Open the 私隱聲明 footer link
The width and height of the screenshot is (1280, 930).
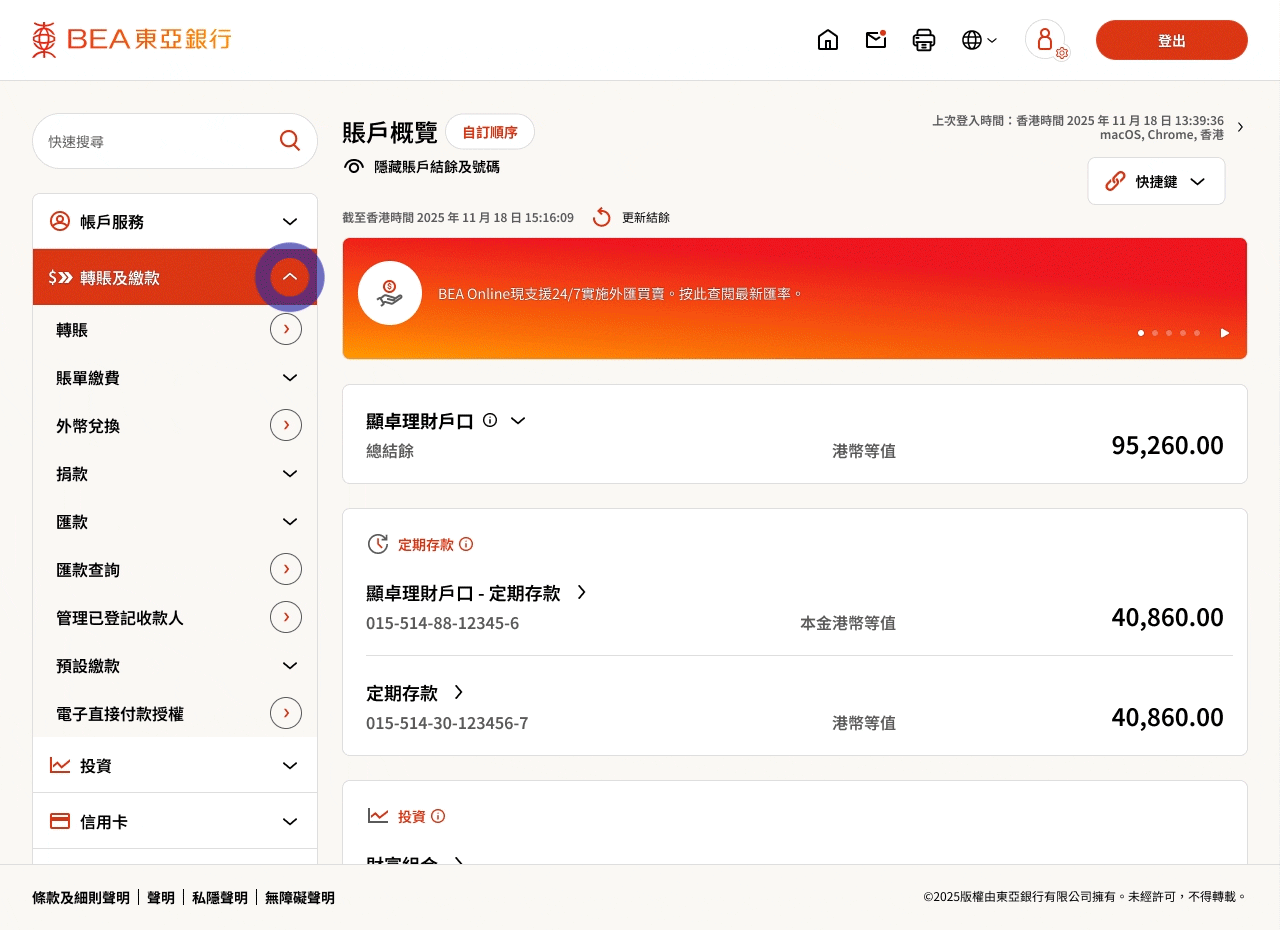[220, 898]
